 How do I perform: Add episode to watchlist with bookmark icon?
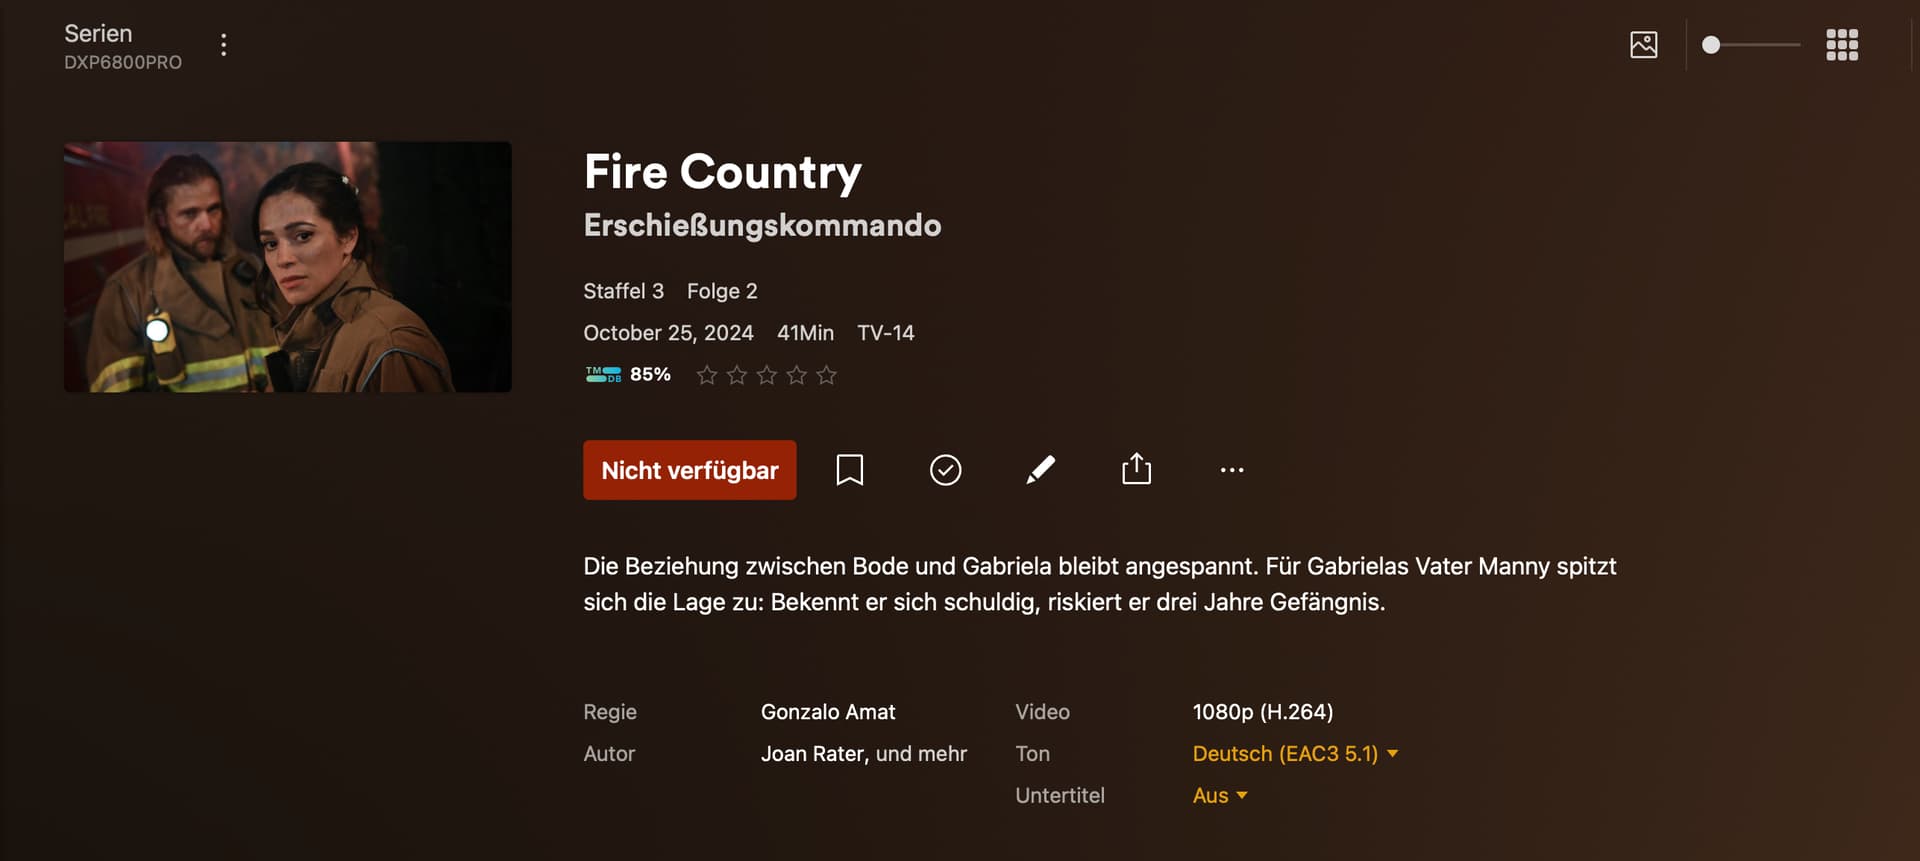click(849, 470)
